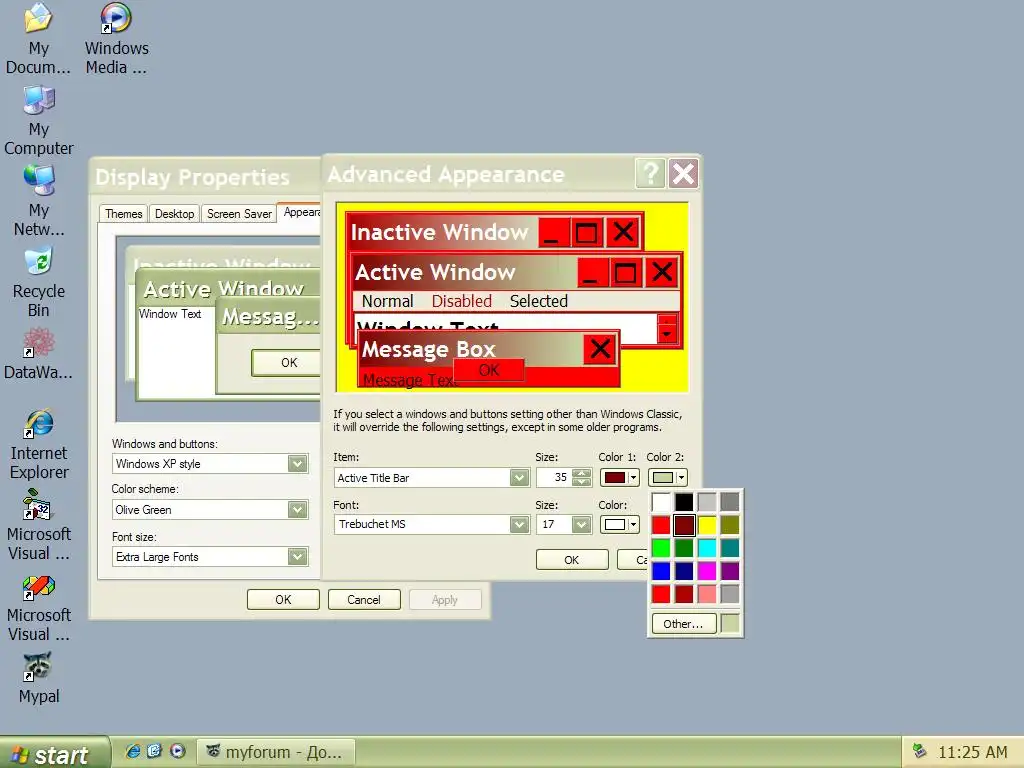Click the Message Text in the preview
Screen dimensions: 1024x768
click(x=409, y=379)
